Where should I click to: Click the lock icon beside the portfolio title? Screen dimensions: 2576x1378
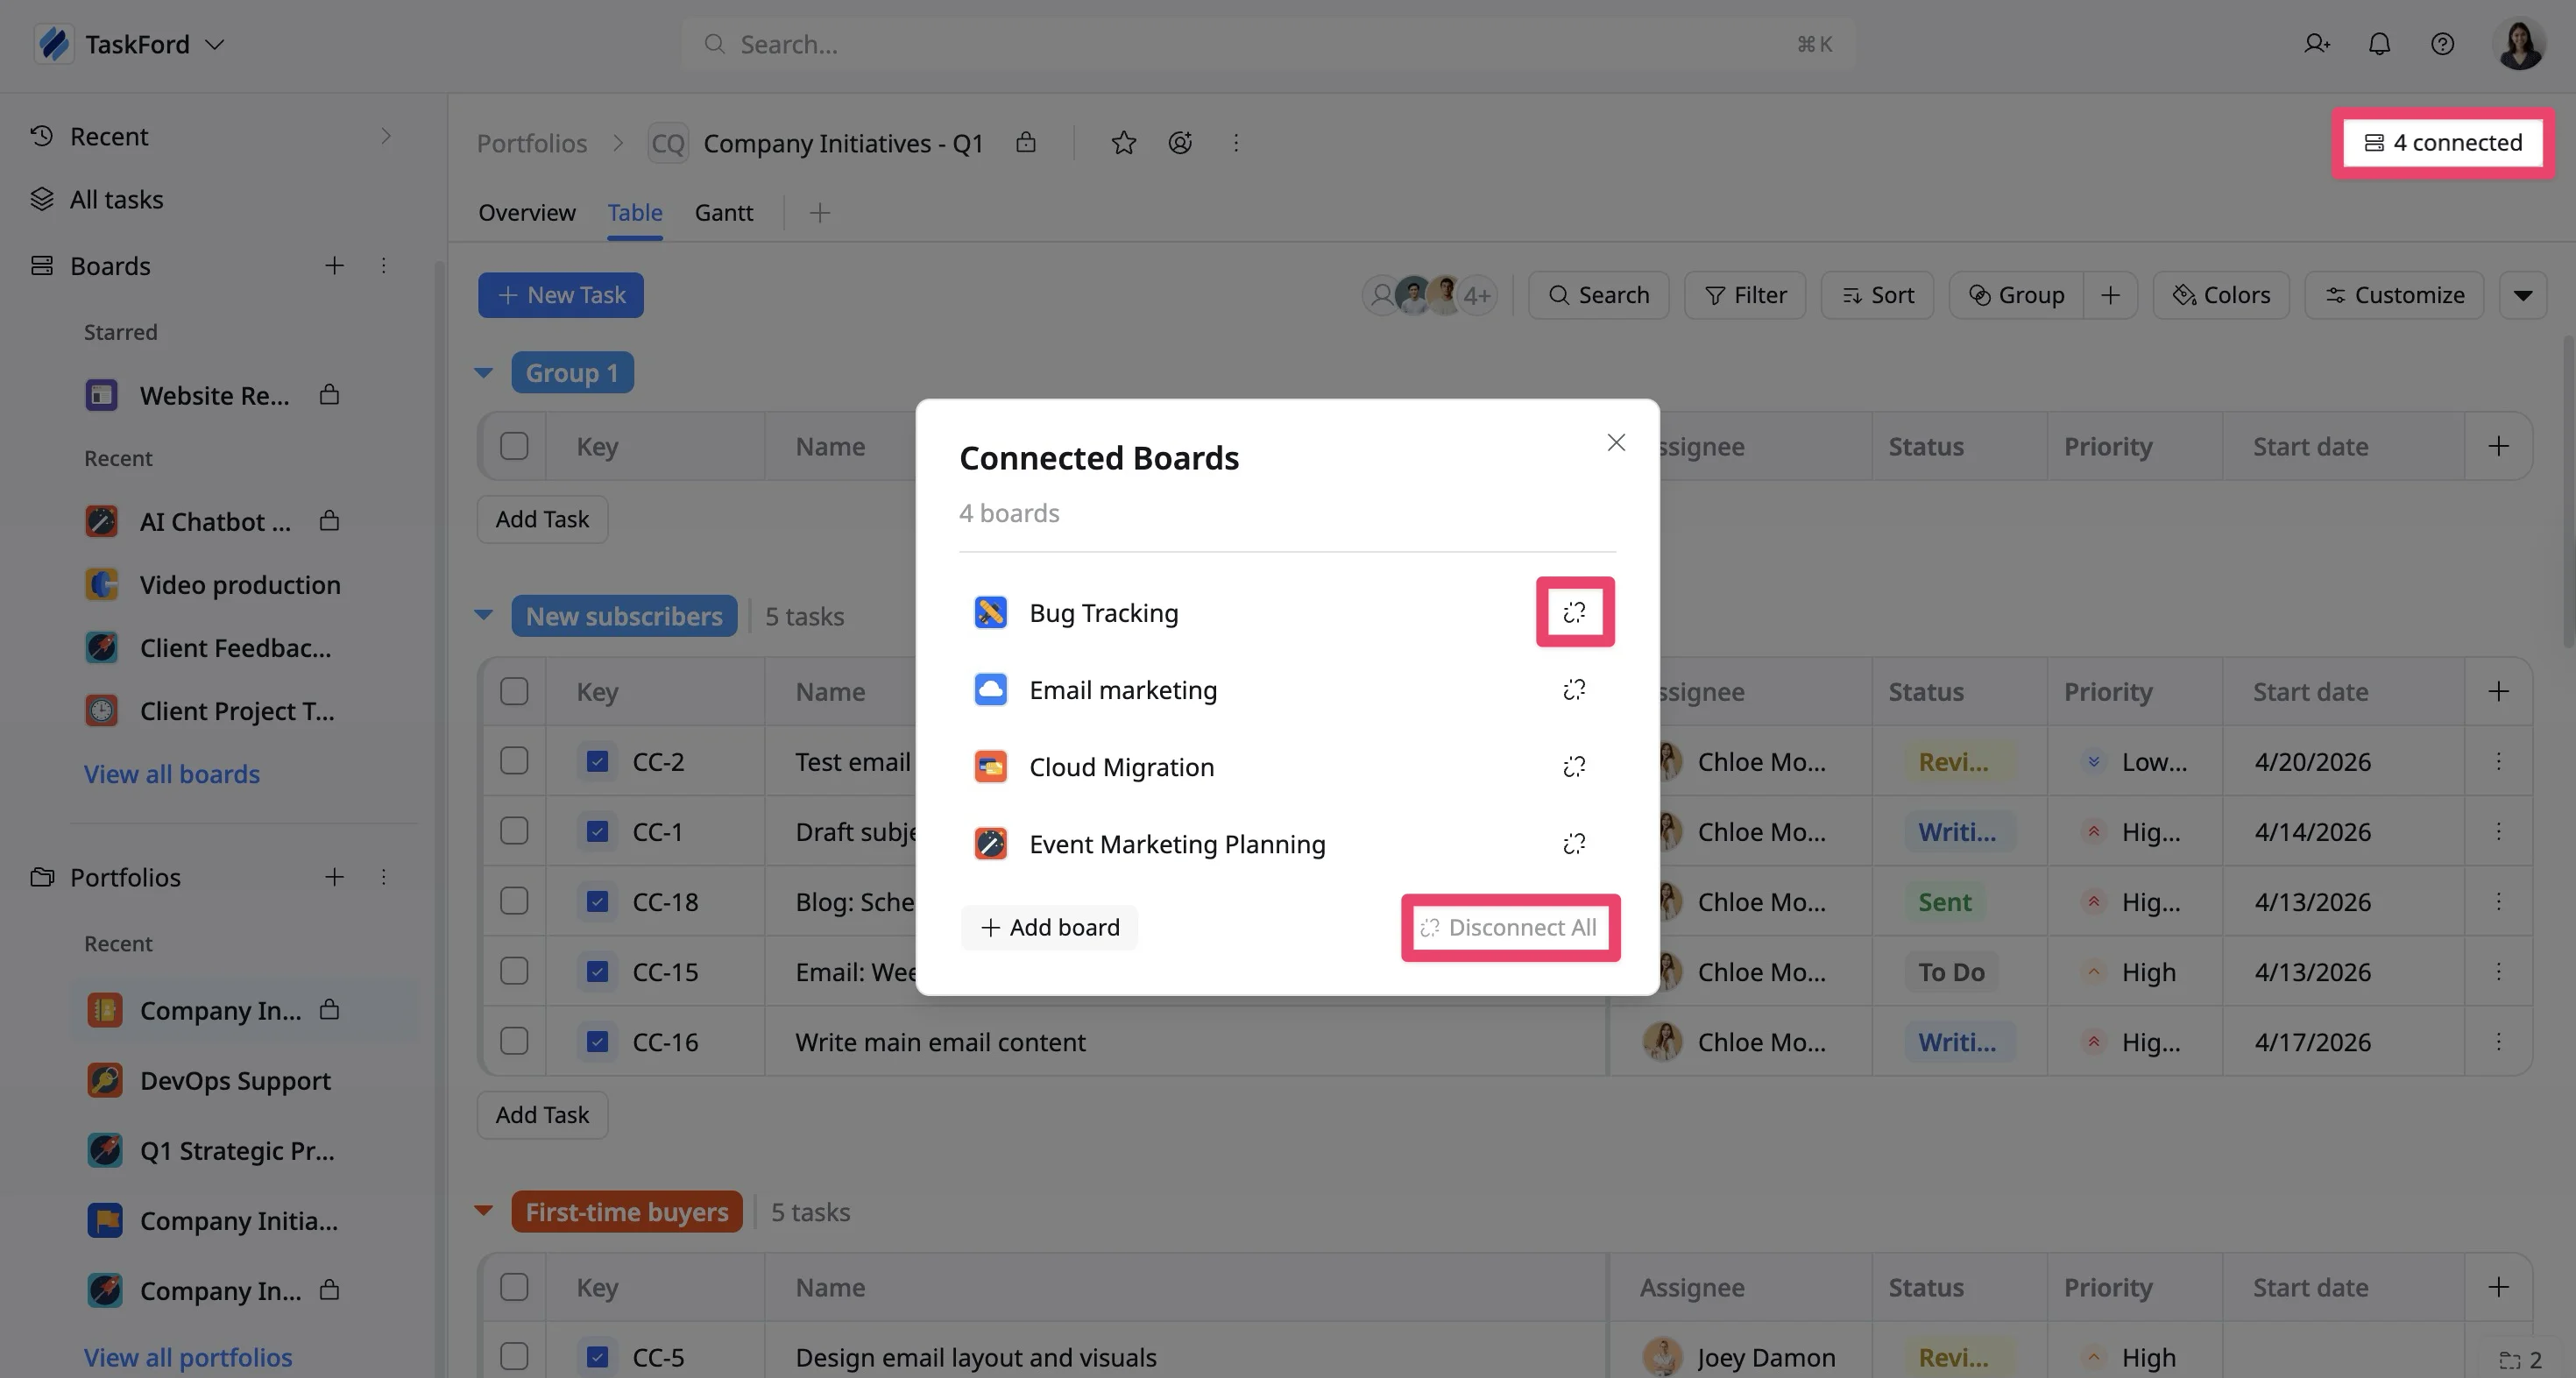click(x=1025, y=143)
